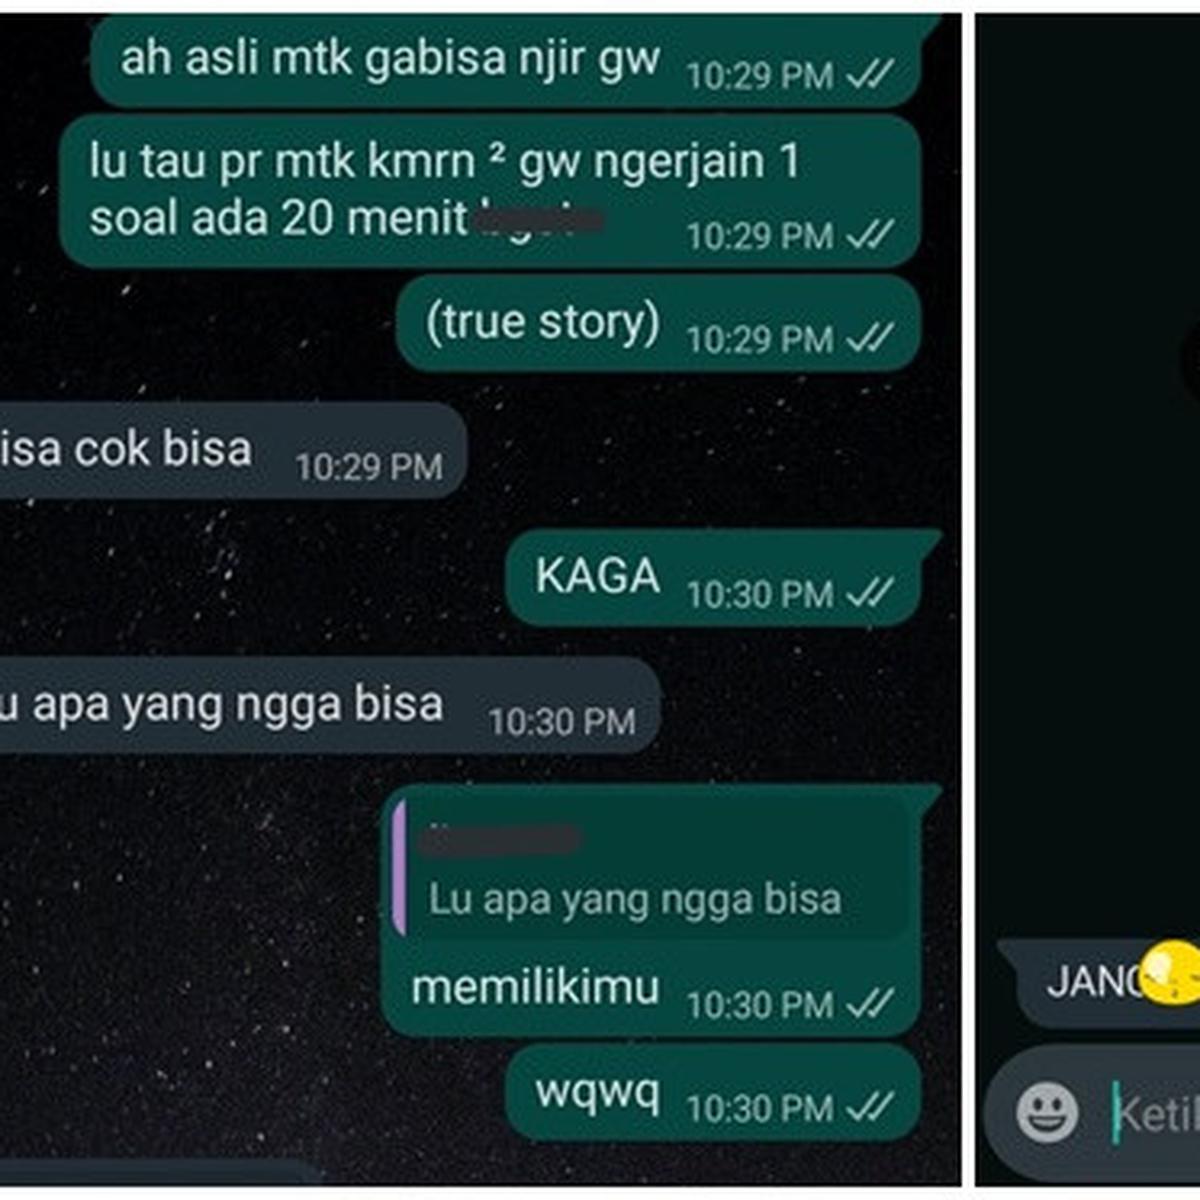Click read-receipt double check on "KAGA" message
Image resolution: width=1200 pixels, height=1200 pixels.
coord(869,594)
